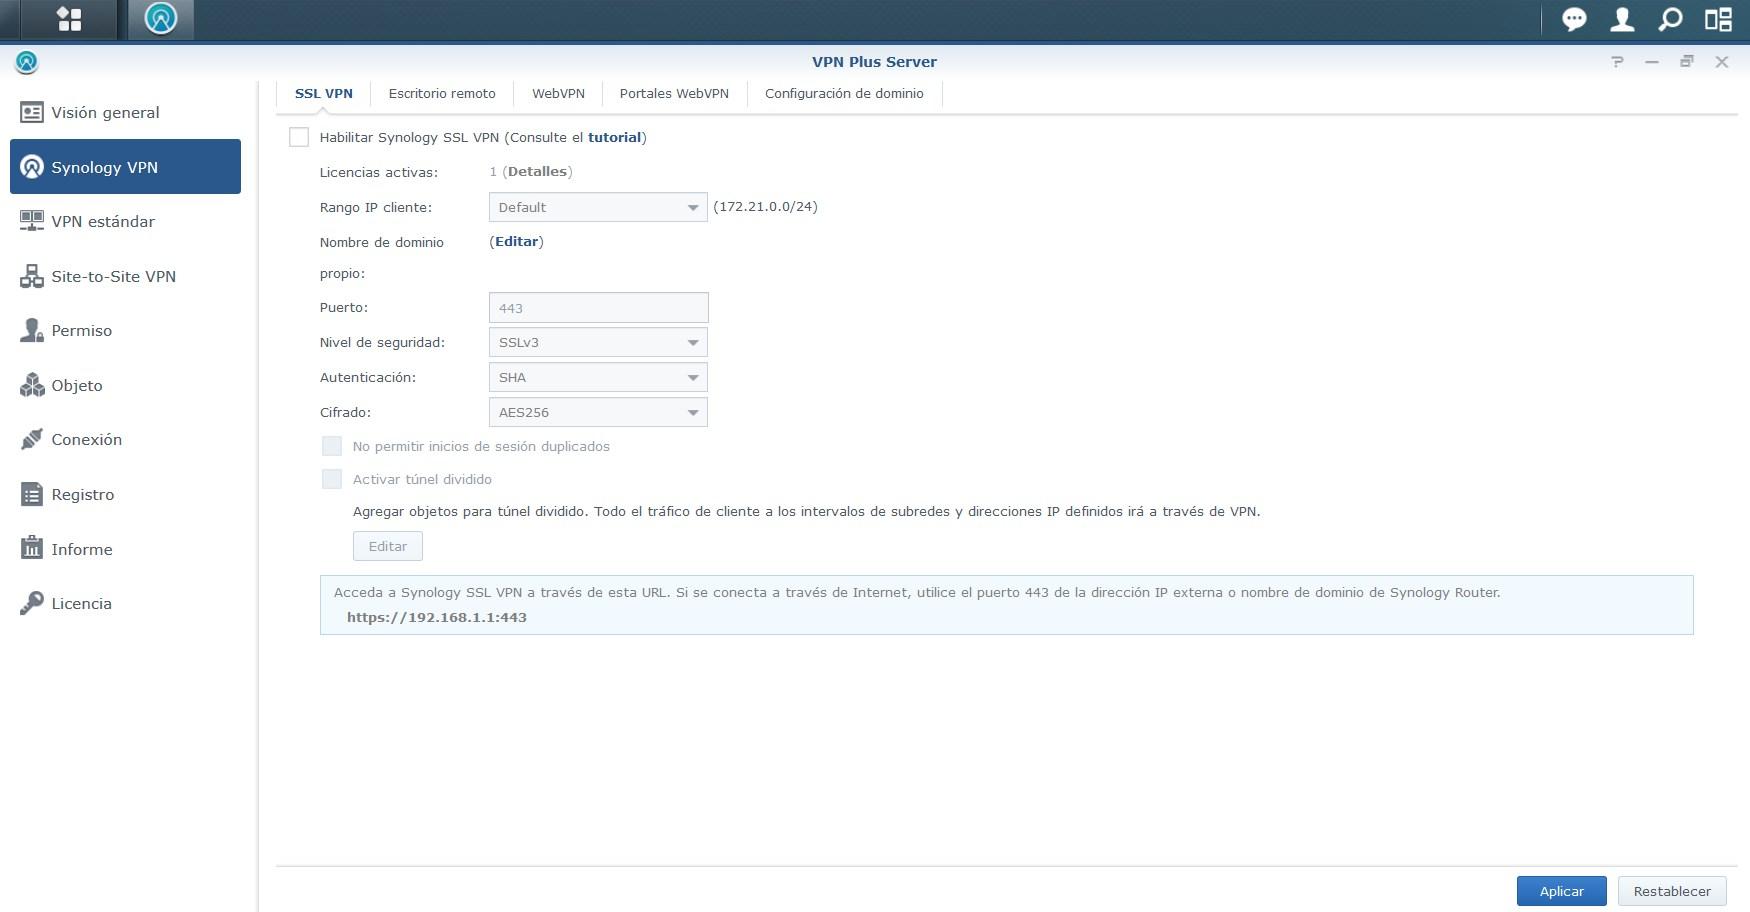The image size is (1750, 912).
Task: Open the widgets panel icon
Action: (x=1718, y=19)
